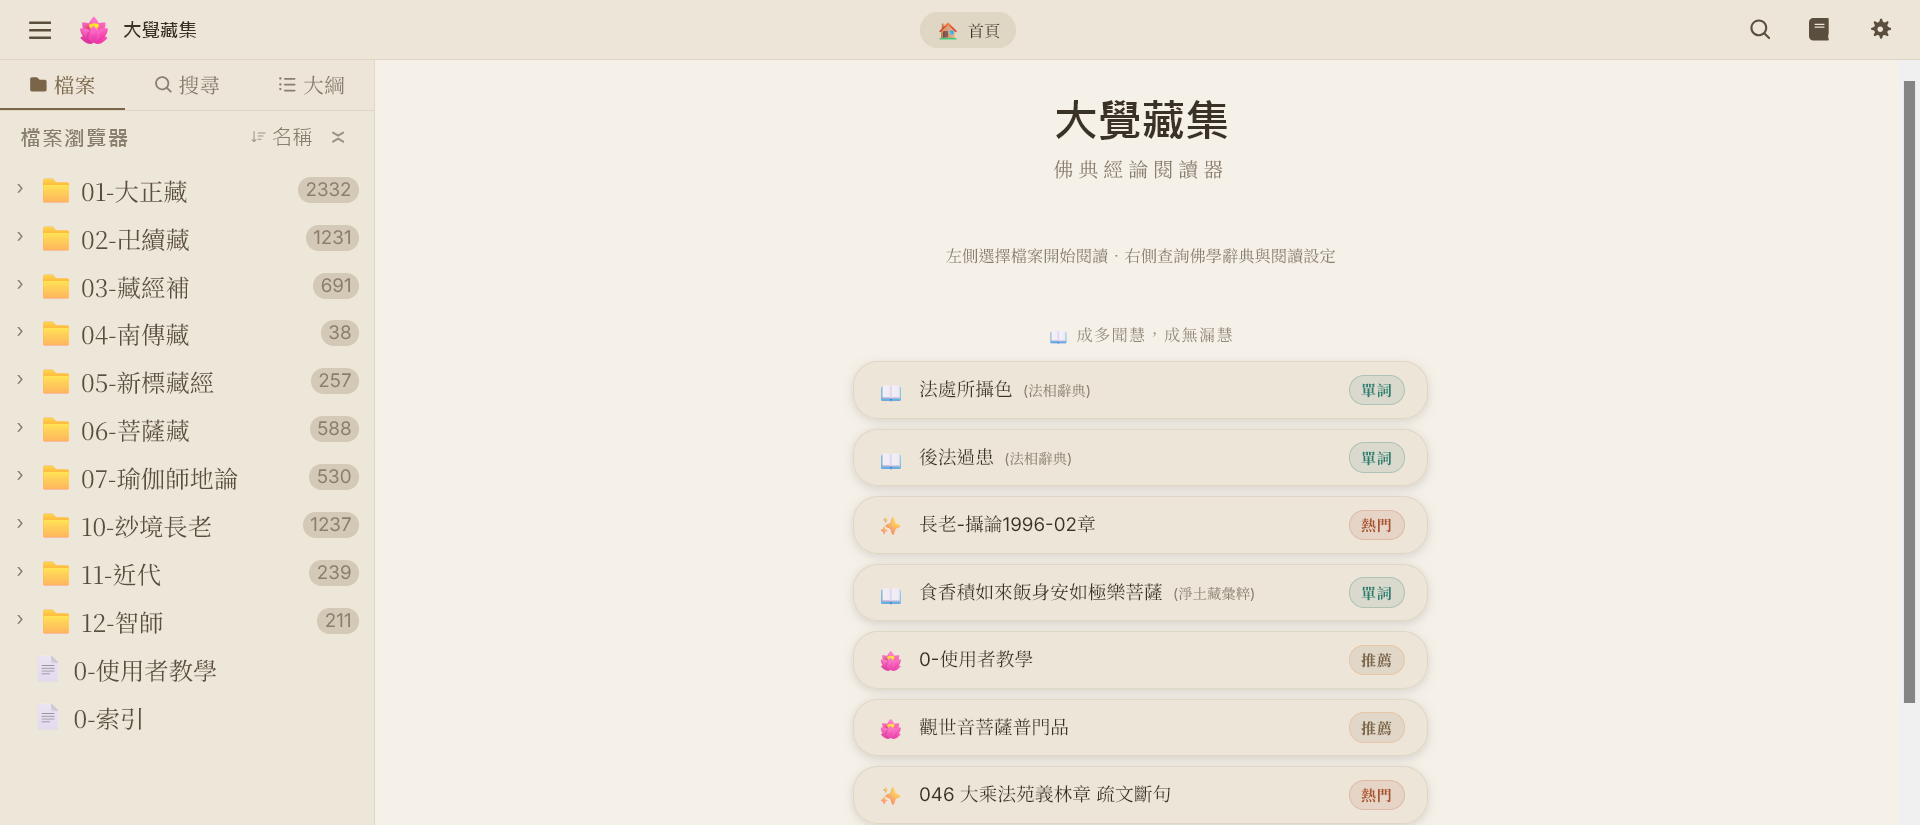
Task: Click the 02-卍續藏 folder icon
Action: click(56, 238)
